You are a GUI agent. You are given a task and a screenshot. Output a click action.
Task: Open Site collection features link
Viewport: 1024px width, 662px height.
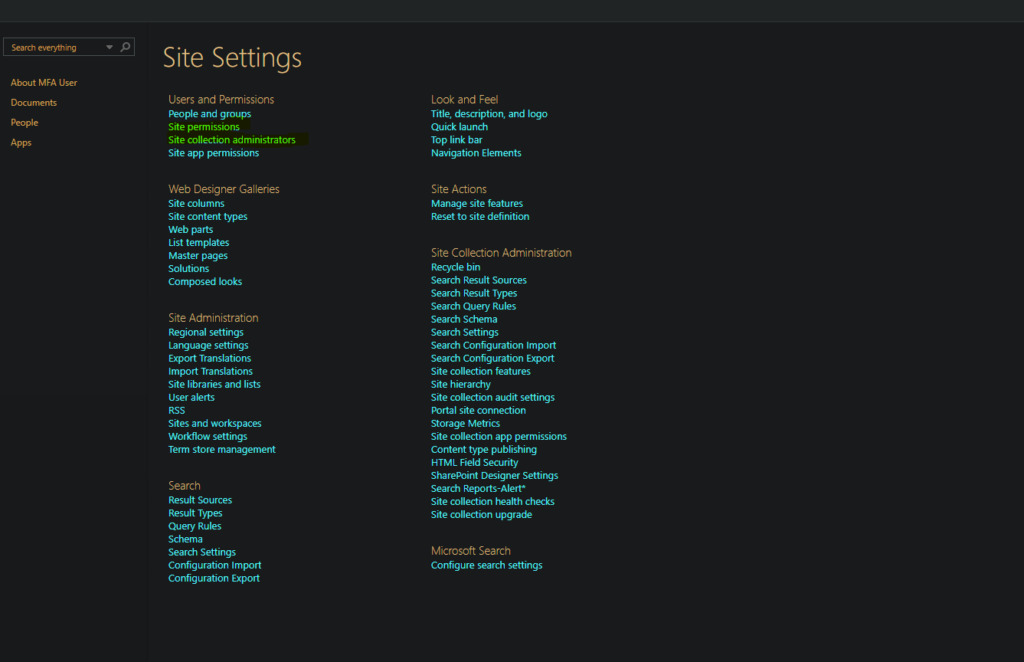[481, 371]
